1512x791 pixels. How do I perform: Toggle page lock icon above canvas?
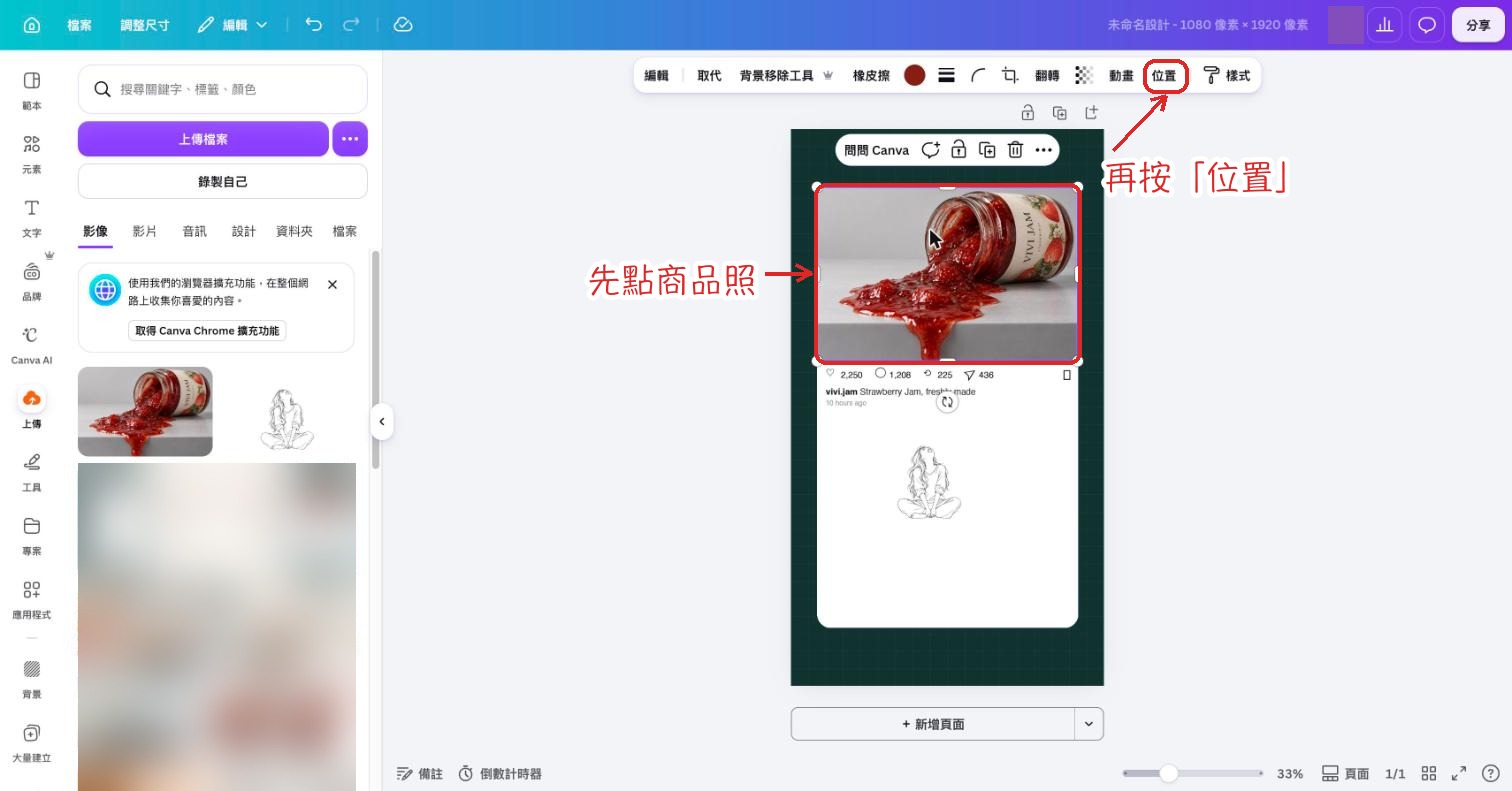tap(1027, 112)
